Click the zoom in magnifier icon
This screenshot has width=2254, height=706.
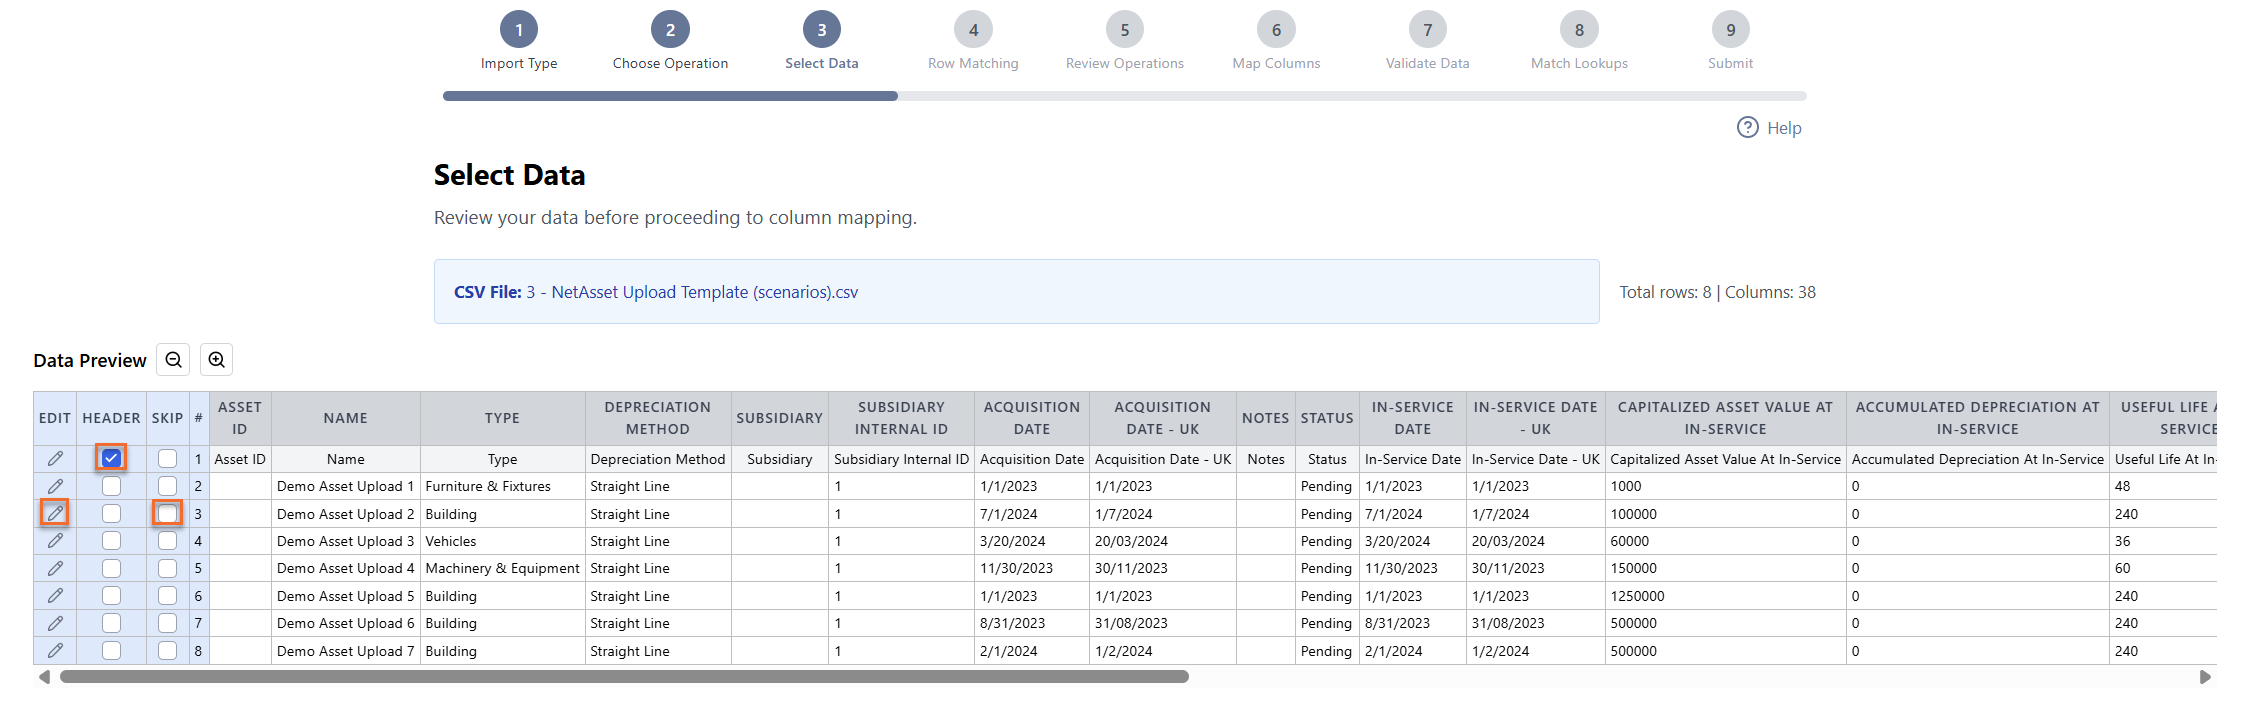(216, 360)
